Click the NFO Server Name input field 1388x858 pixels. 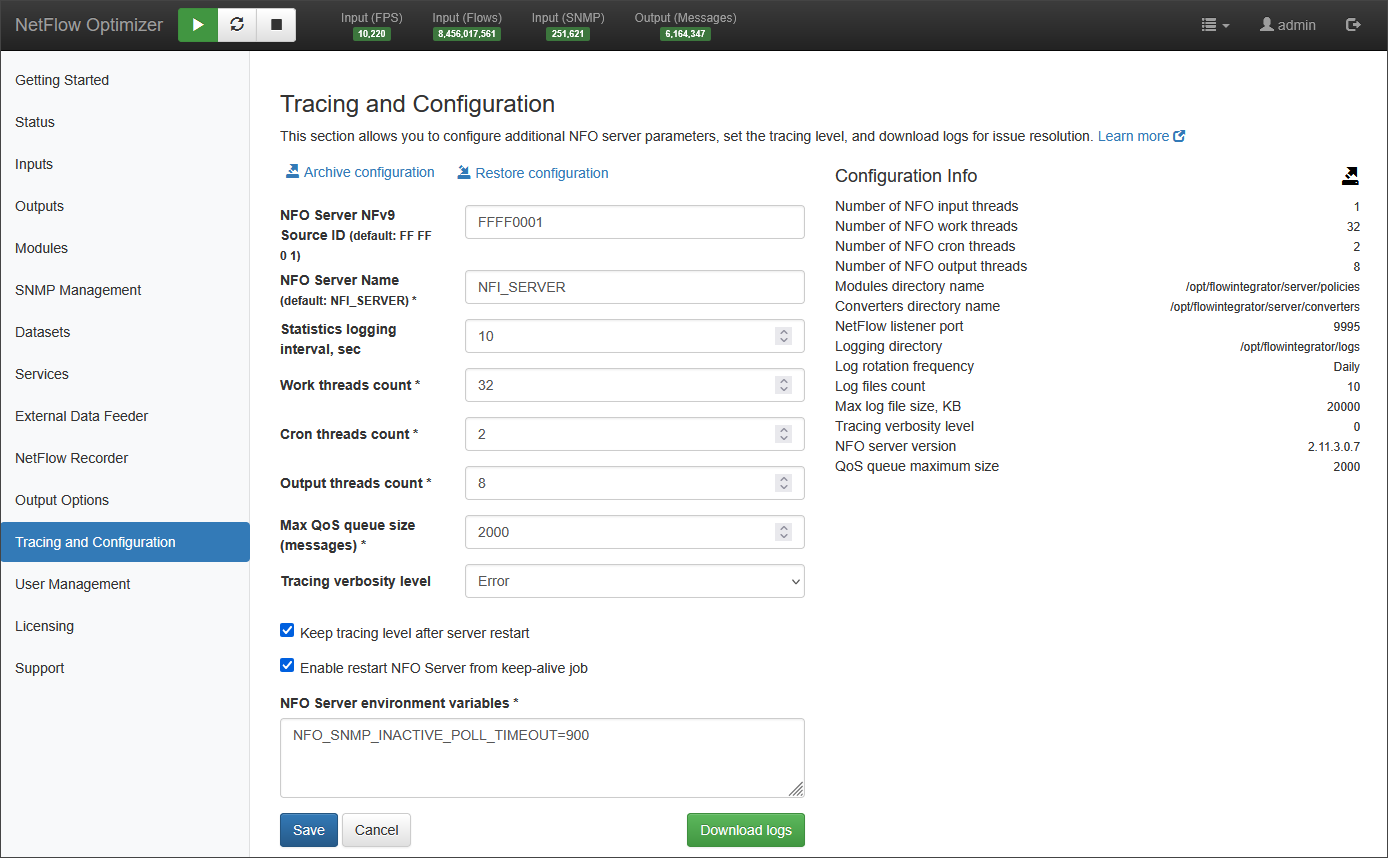635,287
